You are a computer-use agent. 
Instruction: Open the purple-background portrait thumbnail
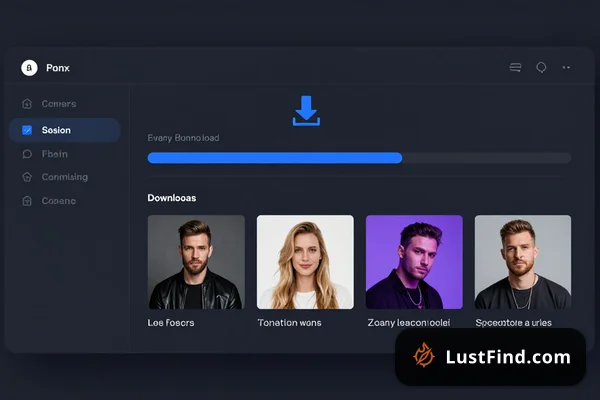click(x=414, y=262)
